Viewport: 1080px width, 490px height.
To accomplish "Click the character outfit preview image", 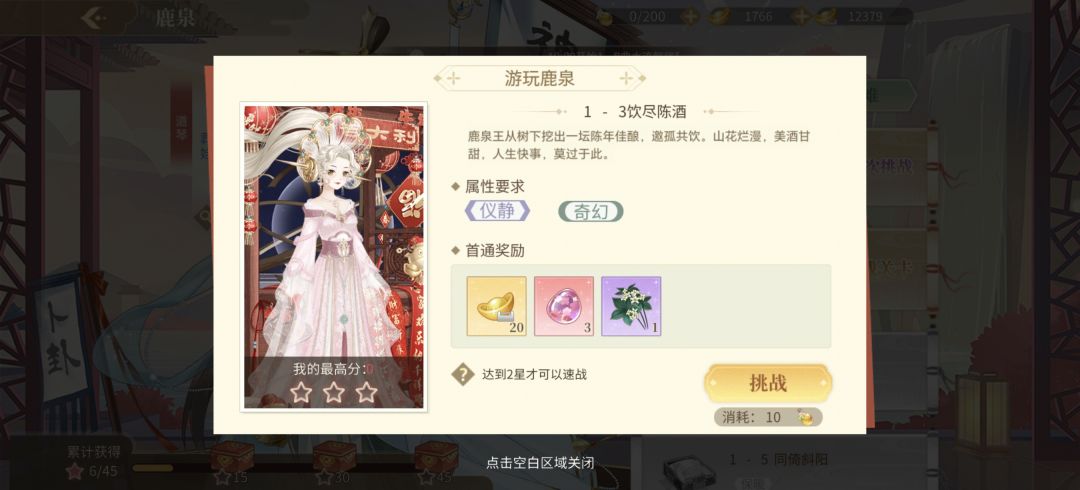I will coord(333,256).
